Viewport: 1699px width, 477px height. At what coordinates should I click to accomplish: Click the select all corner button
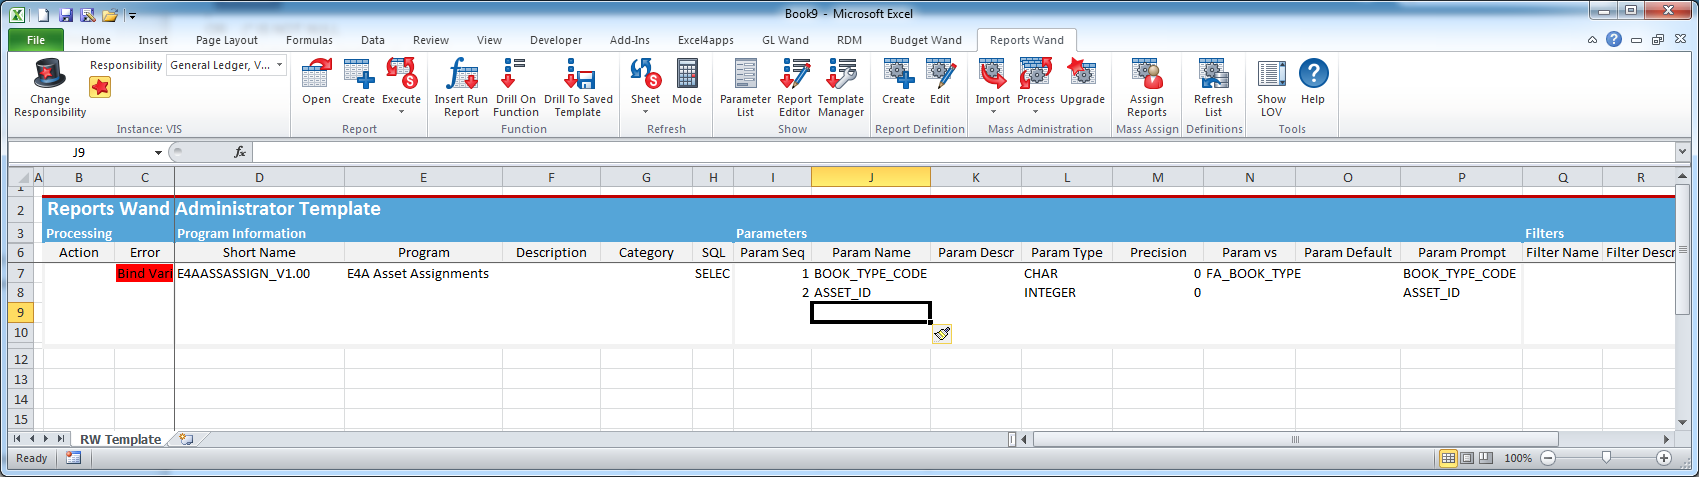pyautogui.click(x=20, y=177)
